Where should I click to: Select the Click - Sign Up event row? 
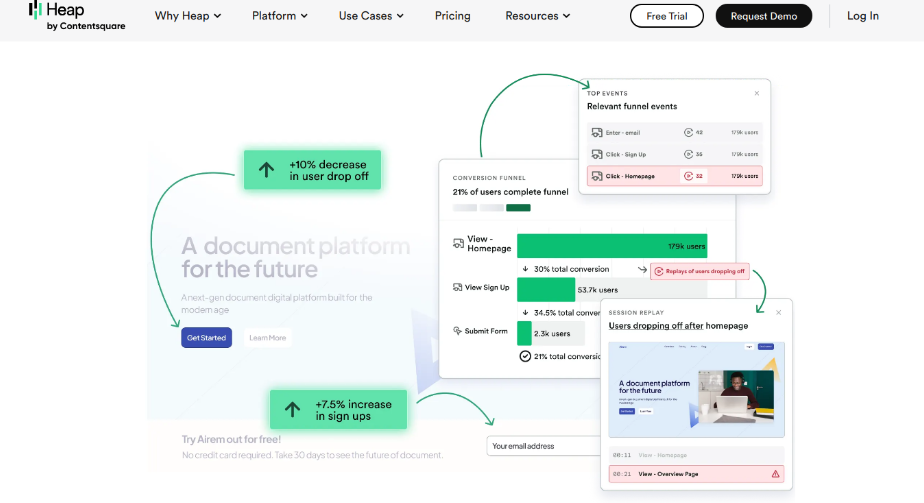674,154
